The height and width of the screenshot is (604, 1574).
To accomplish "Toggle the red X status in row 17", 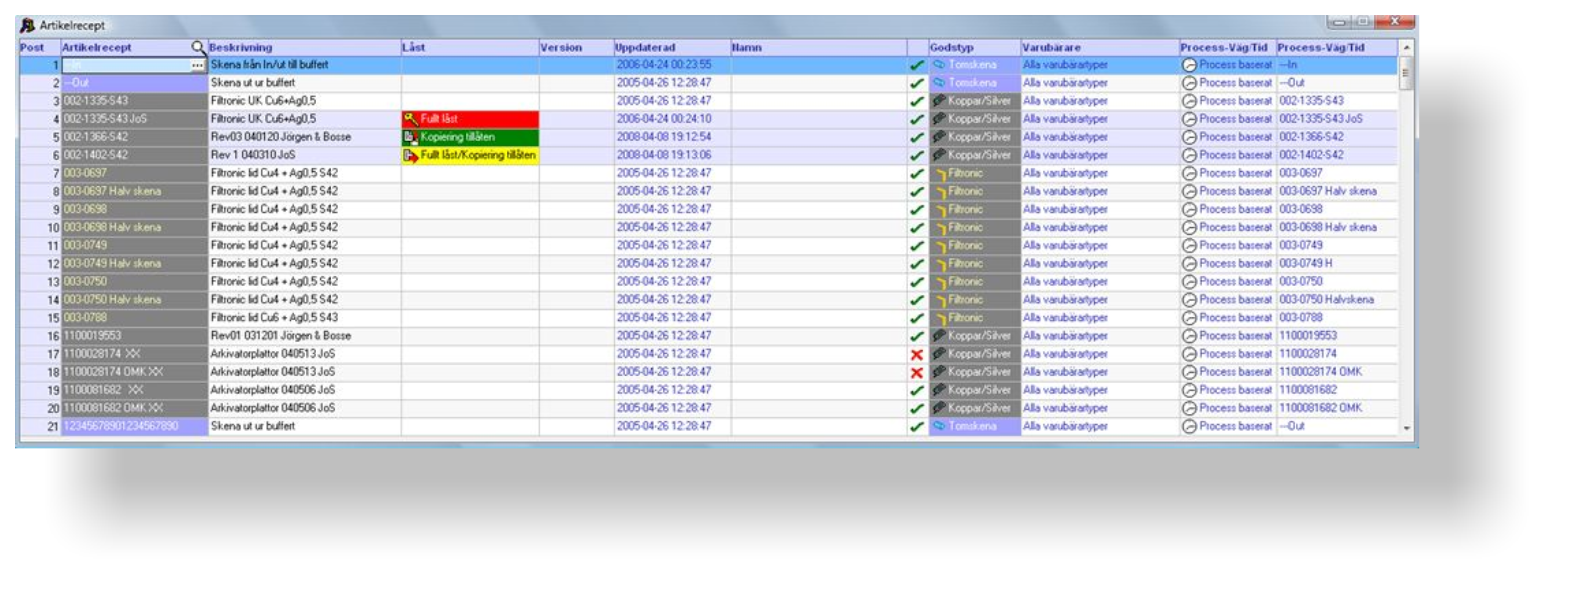I will [916, 355].
